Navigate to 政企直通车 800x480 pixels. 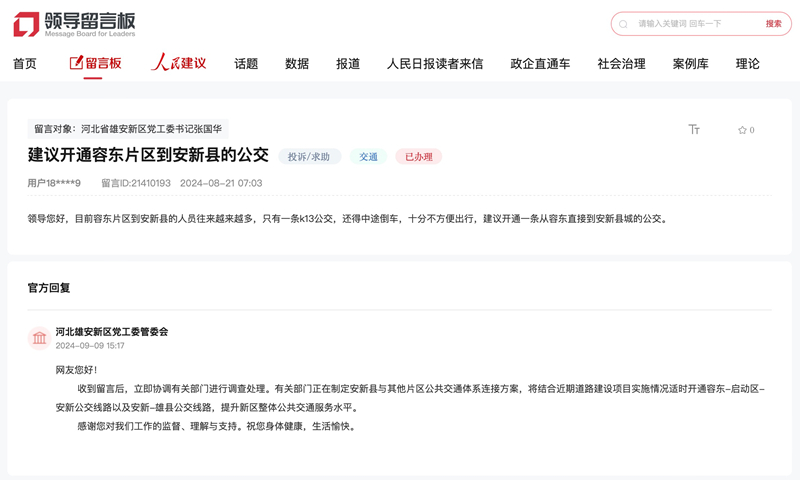click(x=540, y=64)
